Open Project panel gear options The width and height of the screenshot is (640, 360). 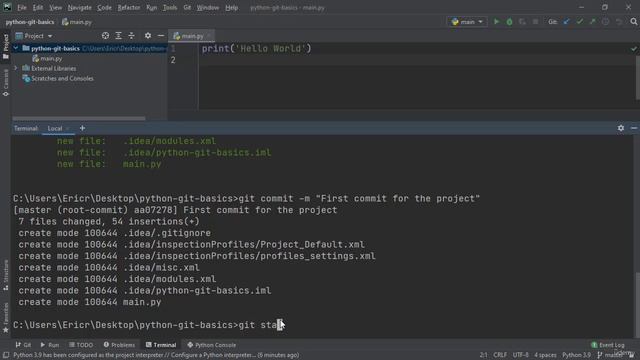coord(148,36)
